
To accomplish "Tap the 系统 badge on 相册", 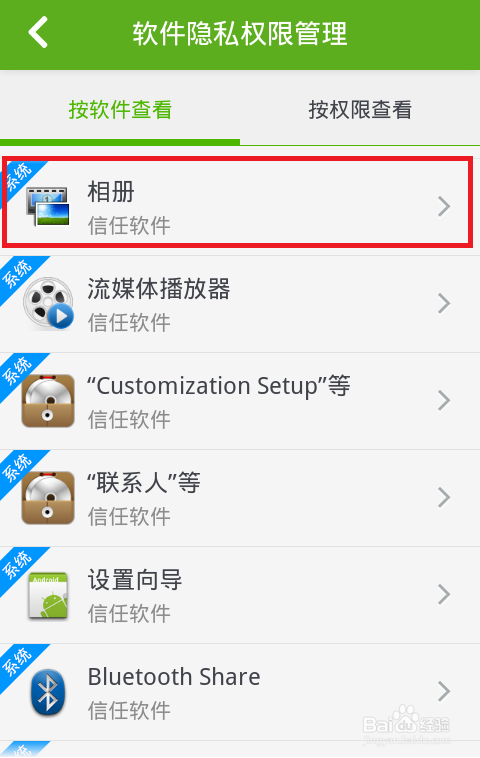I will click(18, 176).
